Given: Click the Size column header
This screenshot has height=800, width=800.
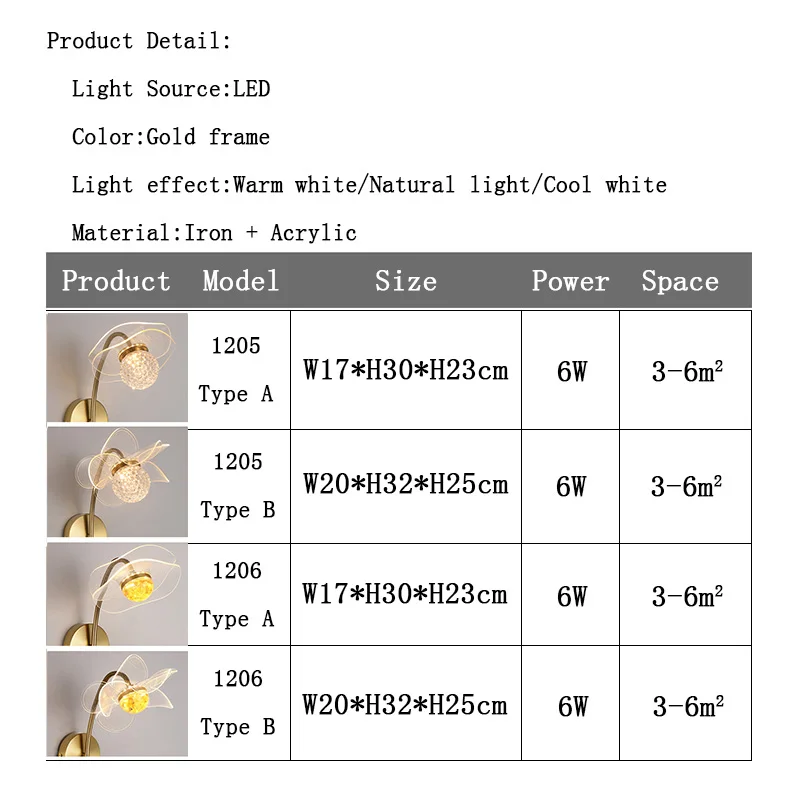Looking at the screenshot, I should pos(405,281).
